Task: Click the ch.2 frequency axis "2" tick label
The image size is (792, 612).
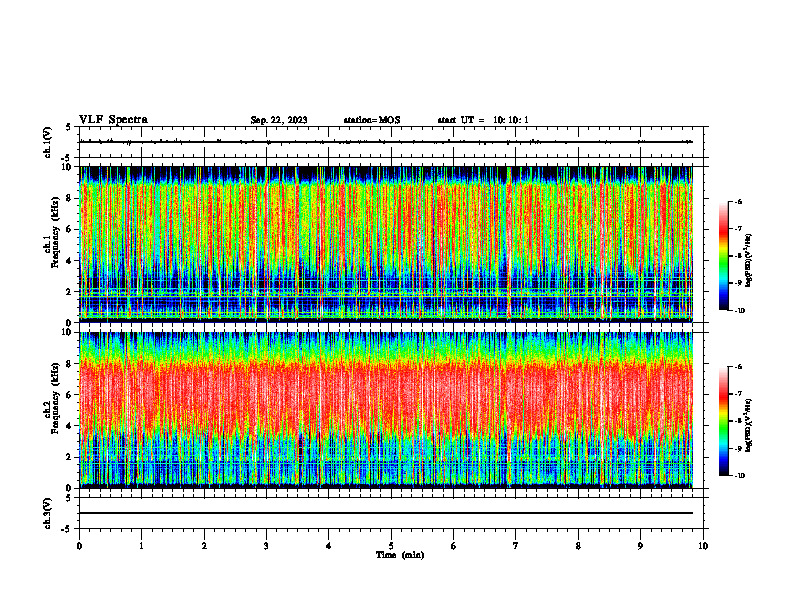Action: 68,457
